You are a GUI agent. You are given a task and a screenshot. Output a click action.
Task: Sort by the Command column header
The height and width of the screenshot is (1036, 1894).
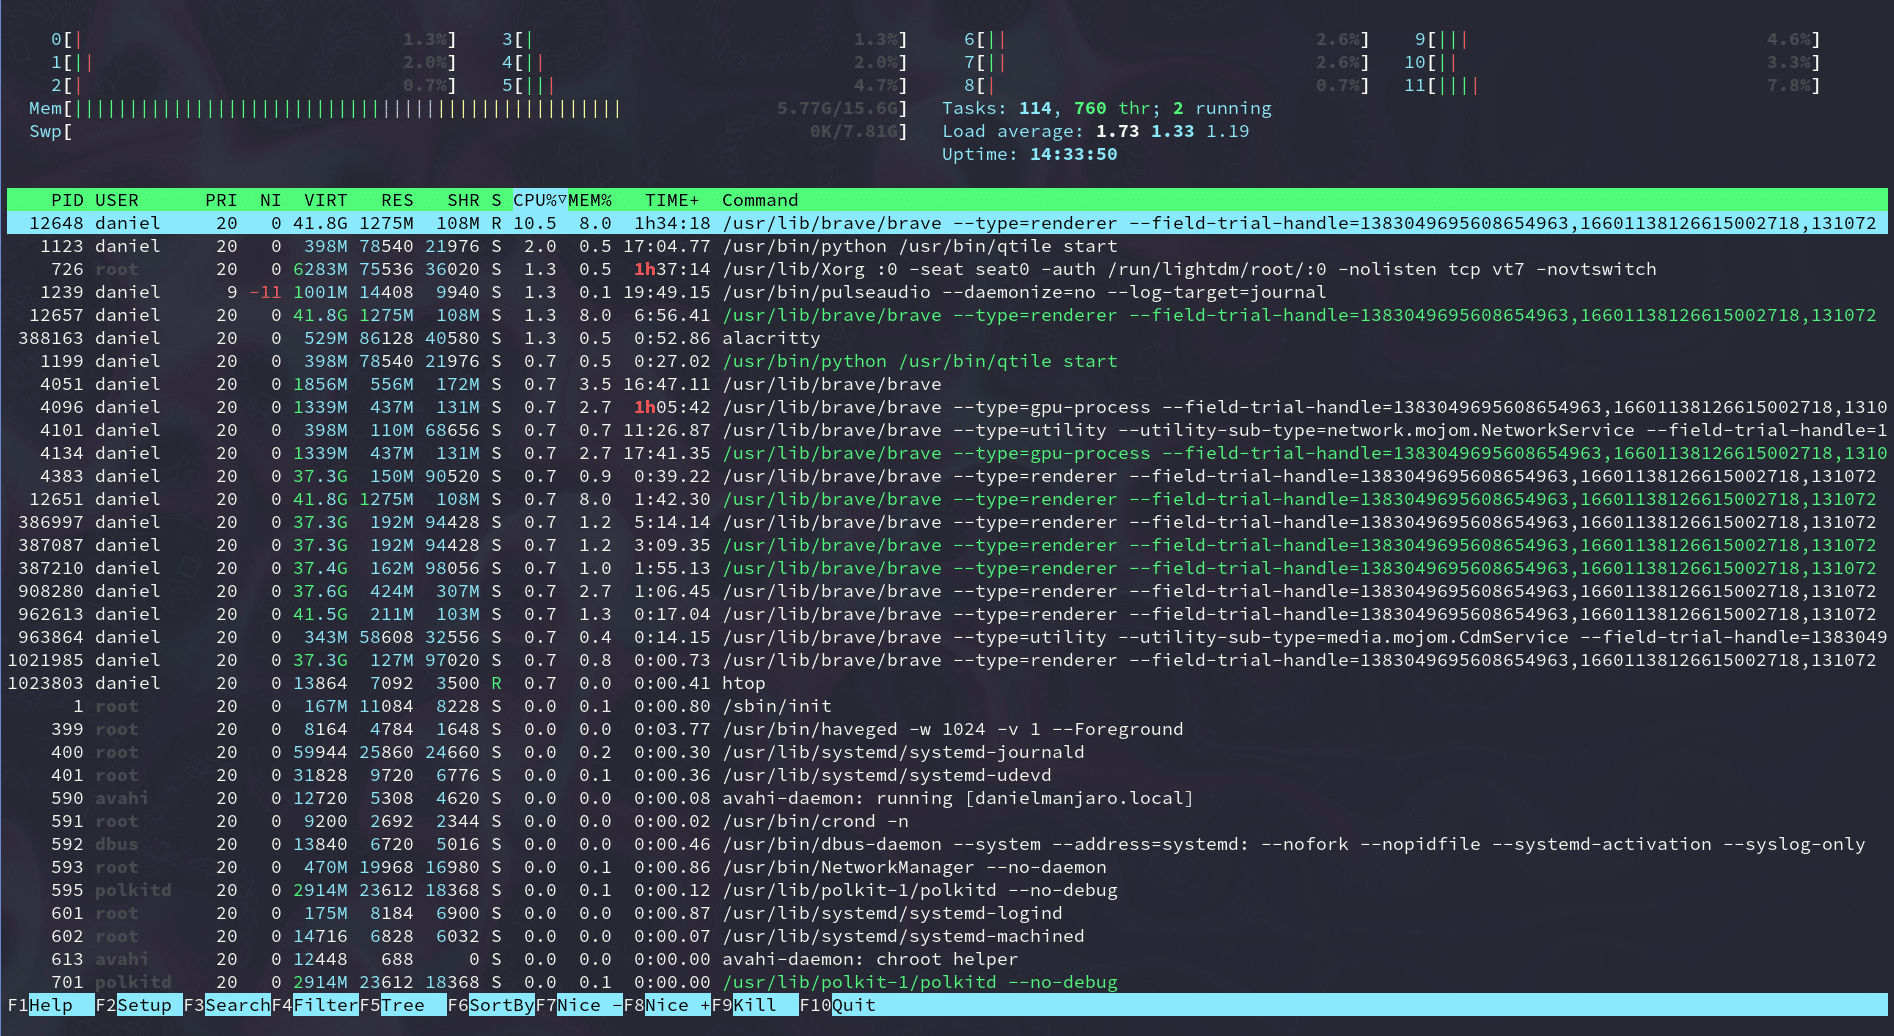coord(760,200)
